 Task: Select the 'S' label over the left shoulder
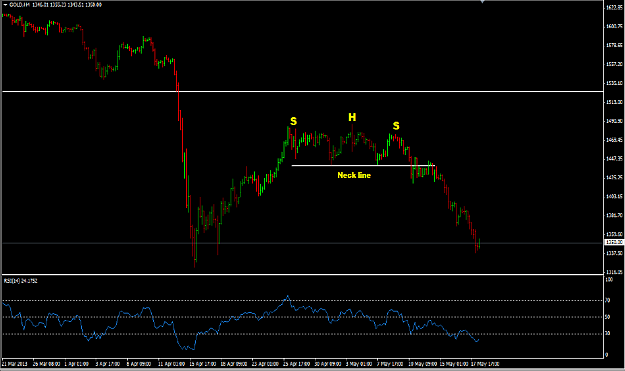click(293, 121)
